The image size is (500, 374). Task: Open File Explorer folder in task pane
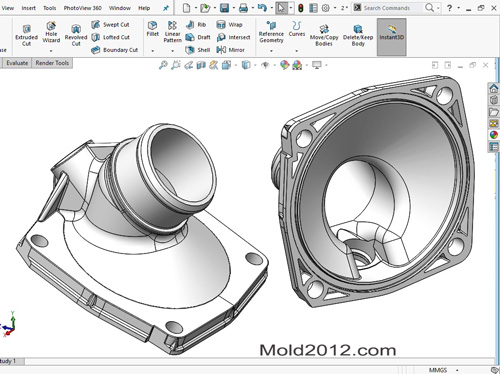click(x=494, y=111)
